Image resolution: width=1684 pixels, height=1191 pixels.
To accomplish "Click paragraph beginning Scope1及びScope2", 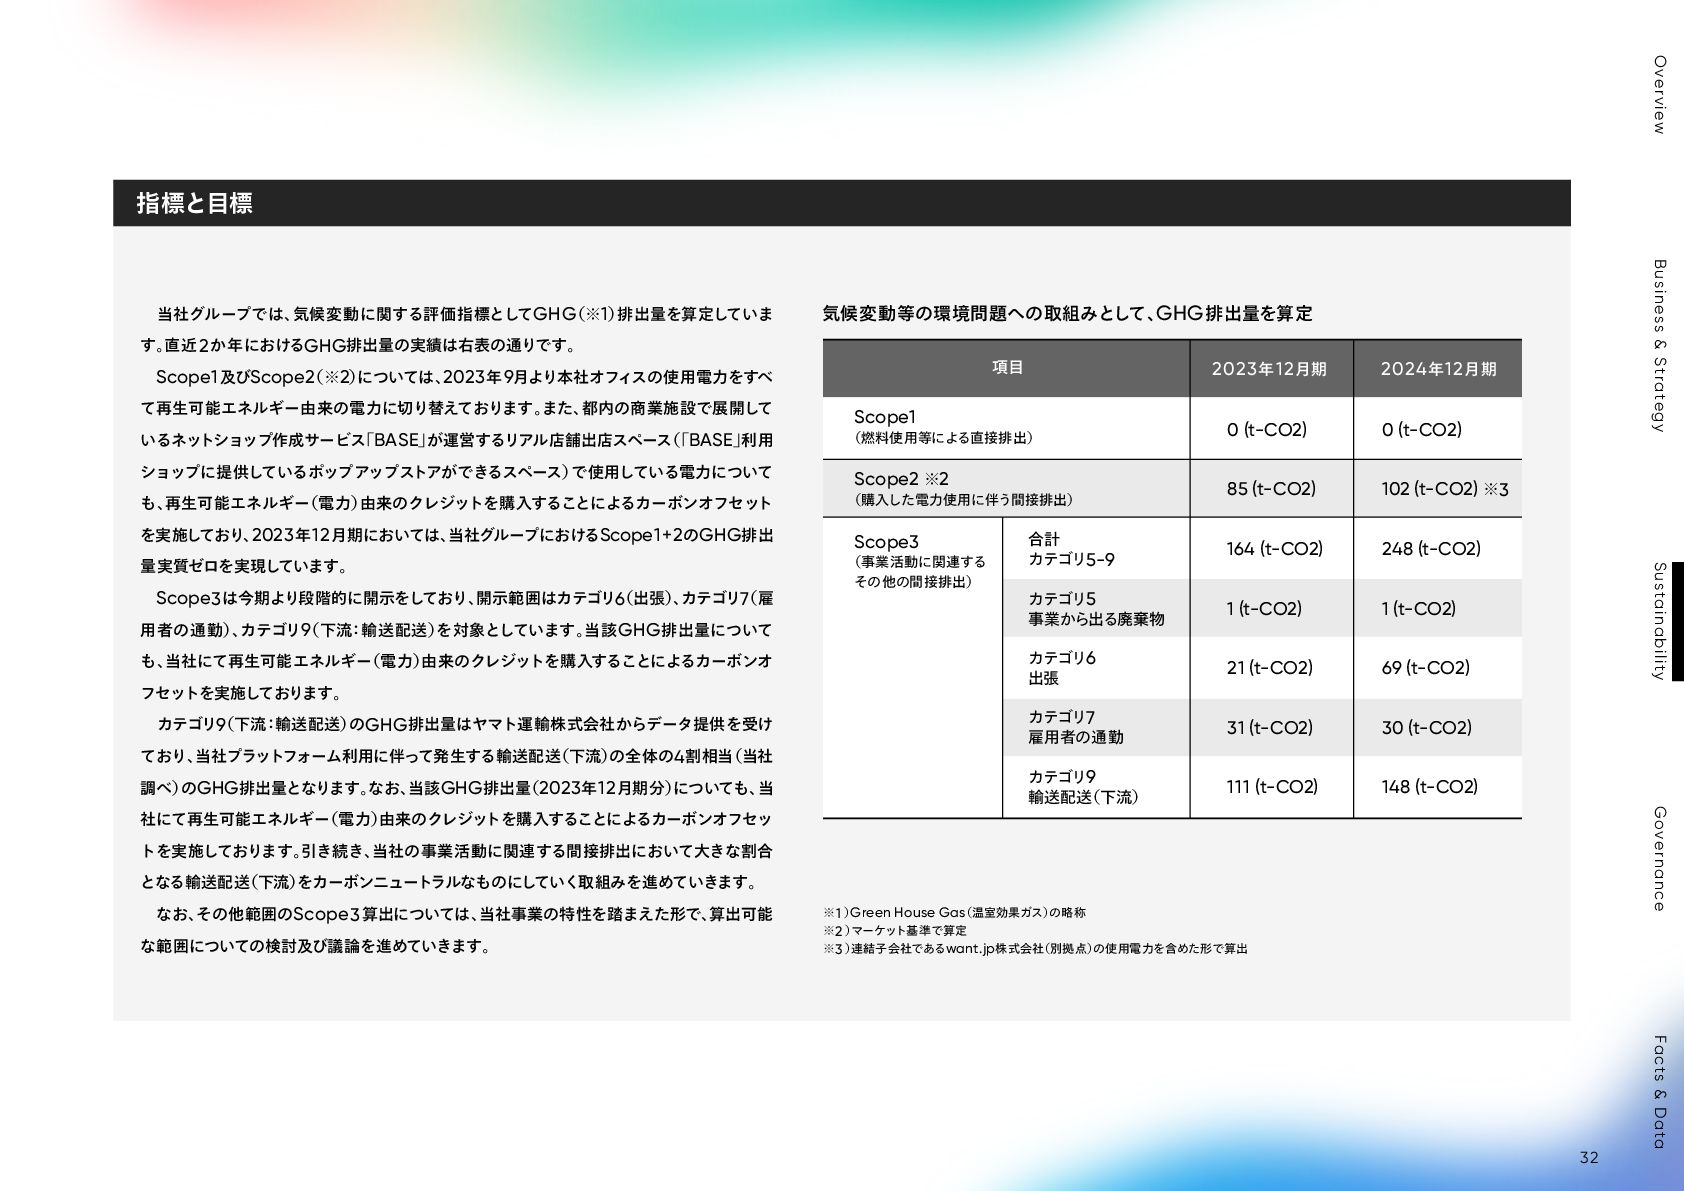I will (456, 472).
